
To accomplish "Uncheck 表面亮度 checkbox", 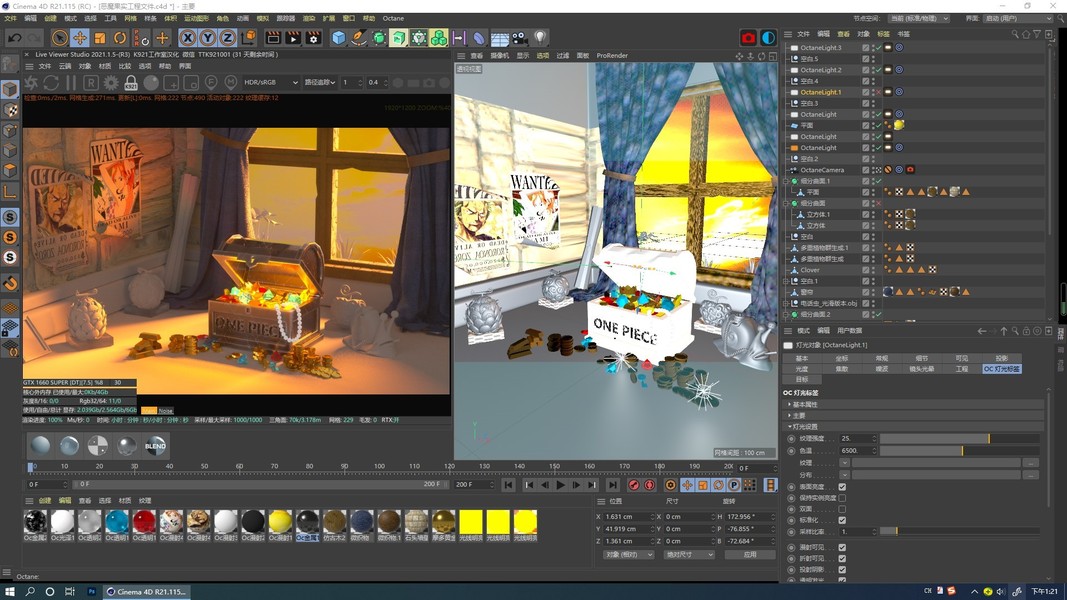I will tap(842, 487).
